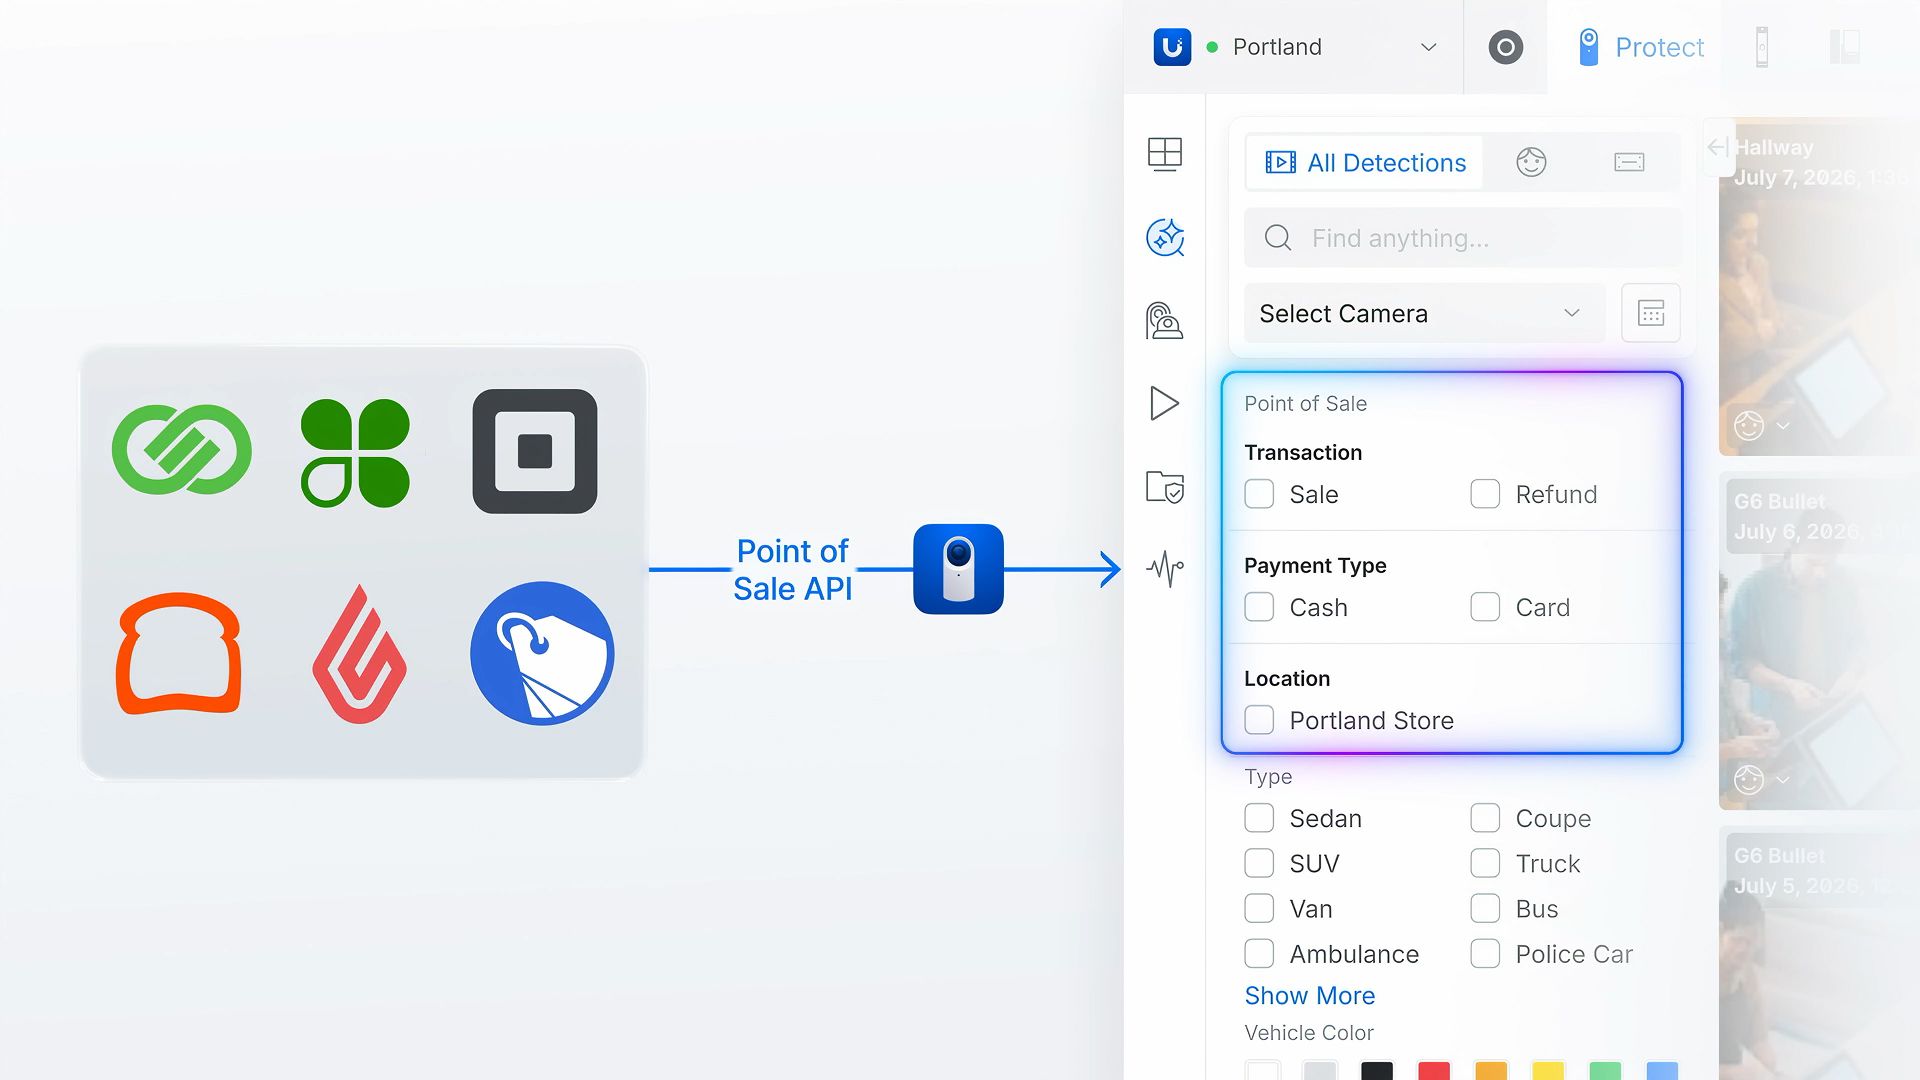Click the Clover four-leaf logo
The height and width of the screenshot is (1080, 1920).
point(355,452)
